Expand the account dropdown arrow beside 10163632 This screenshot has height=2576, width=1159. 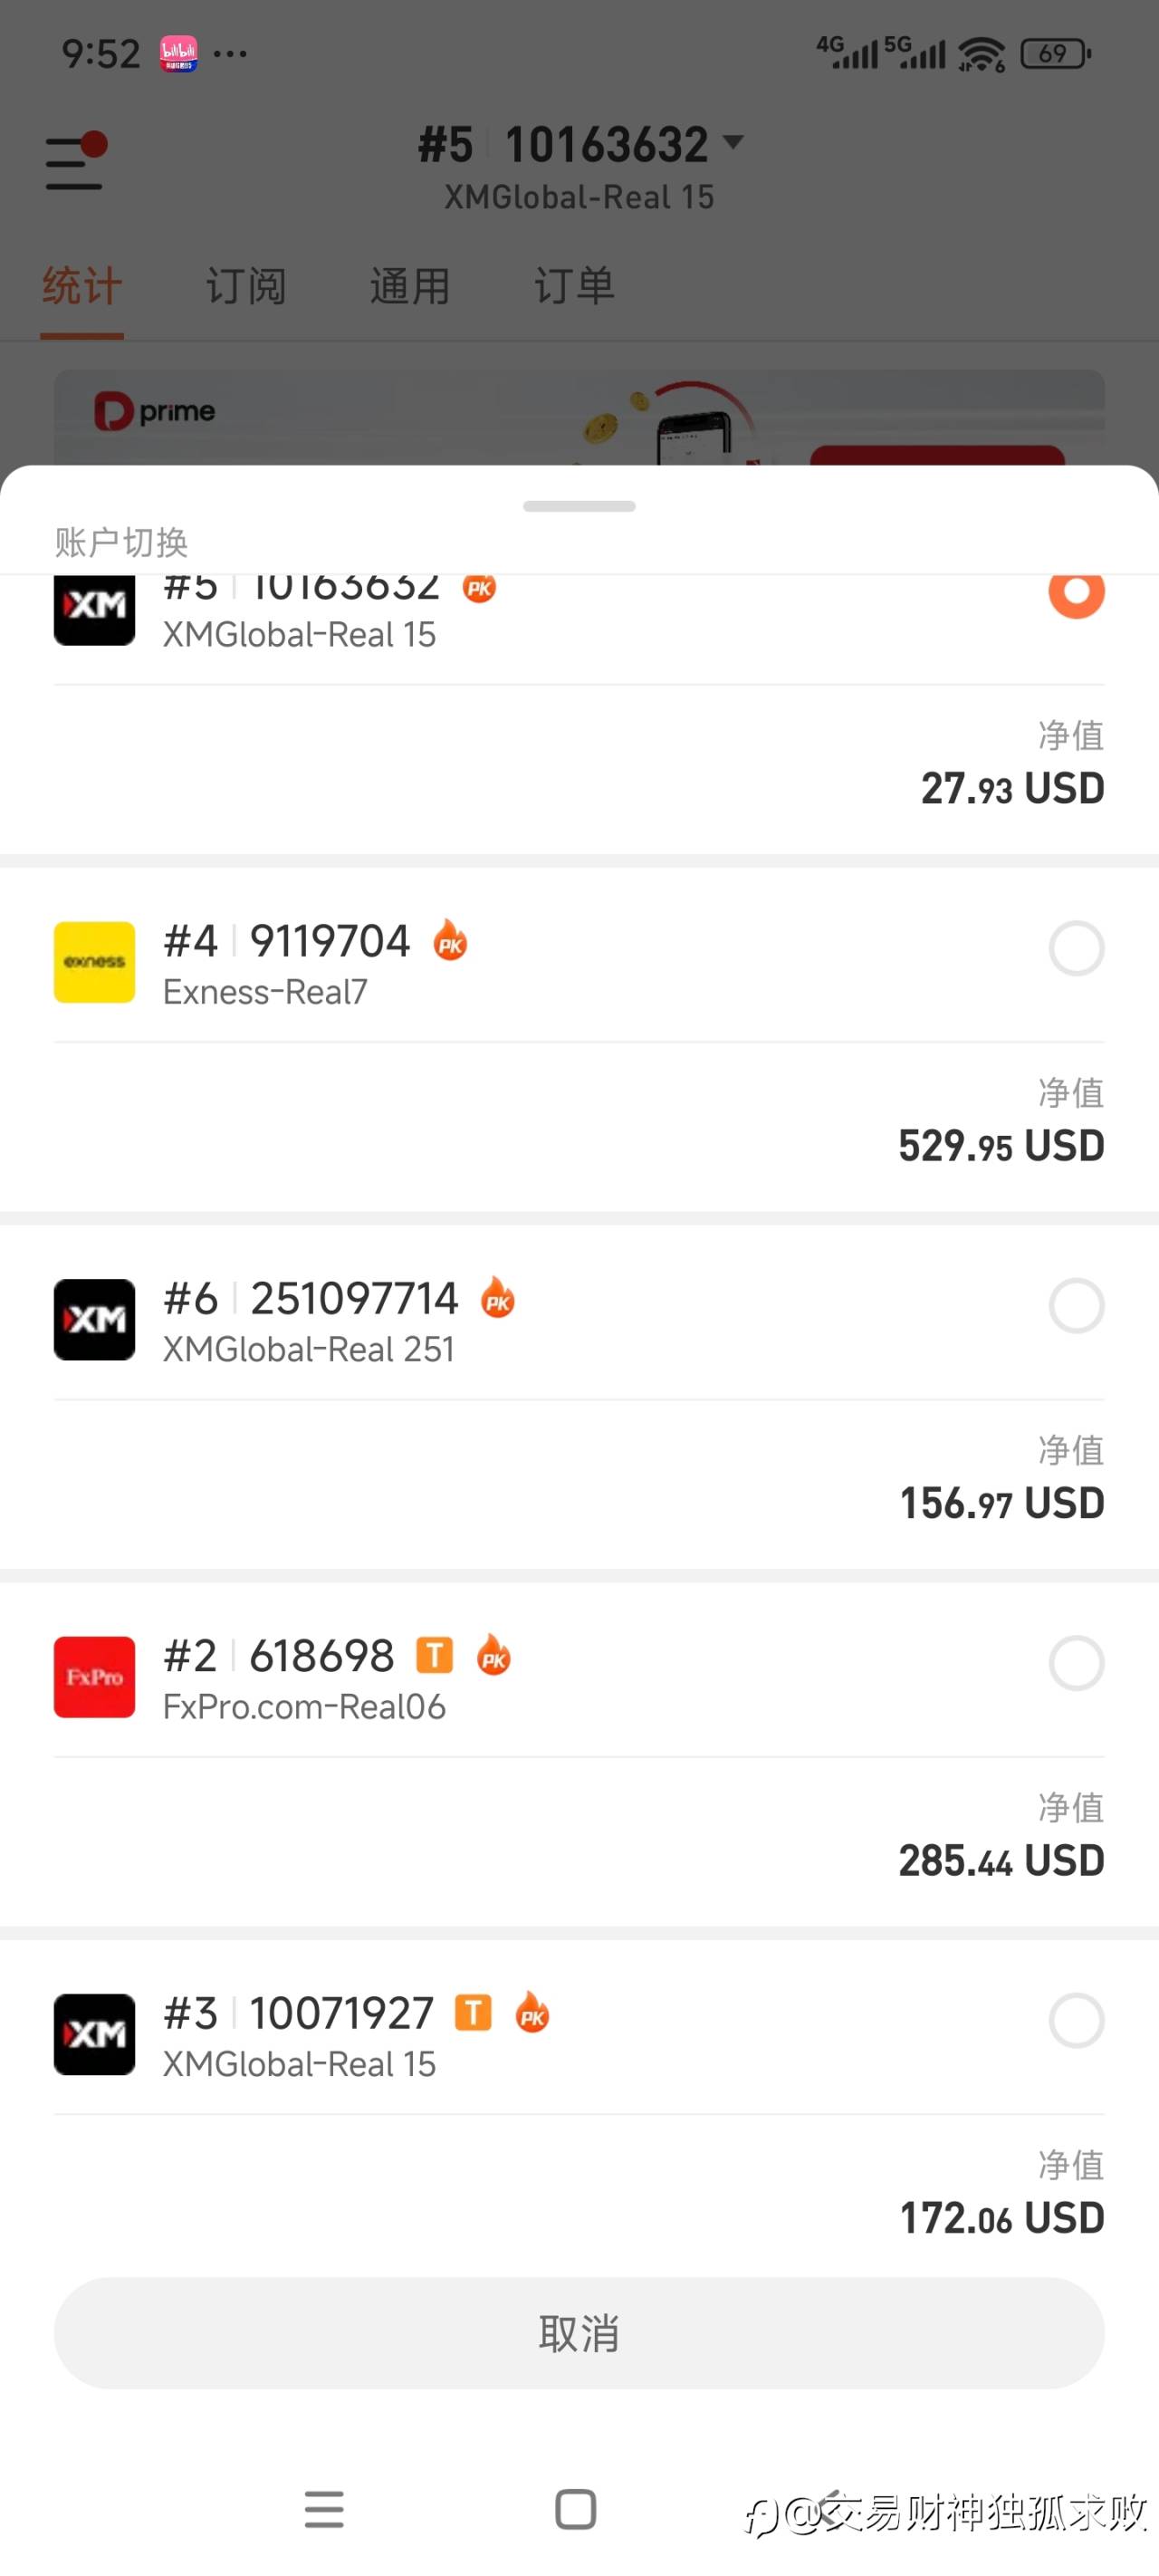click(x=733, y=142)
